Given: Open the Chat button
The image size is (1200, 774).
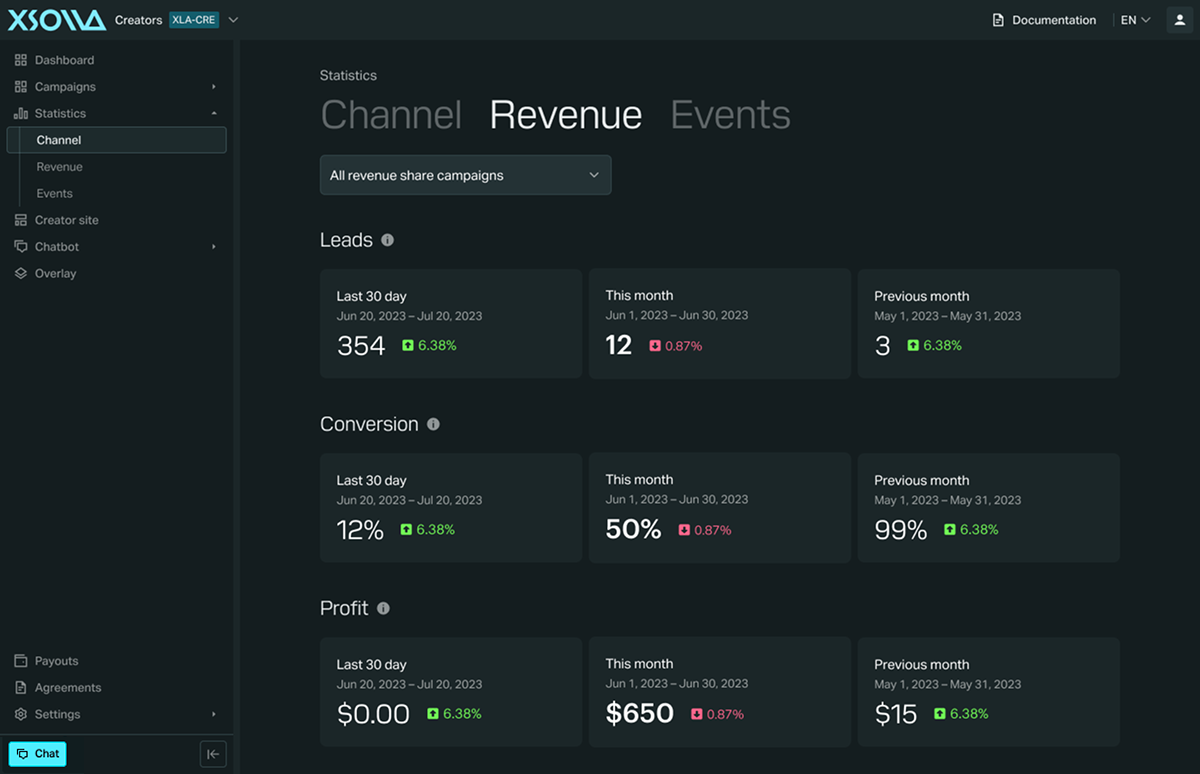Looking at the screenshot, I should click(x=37, y=754).
